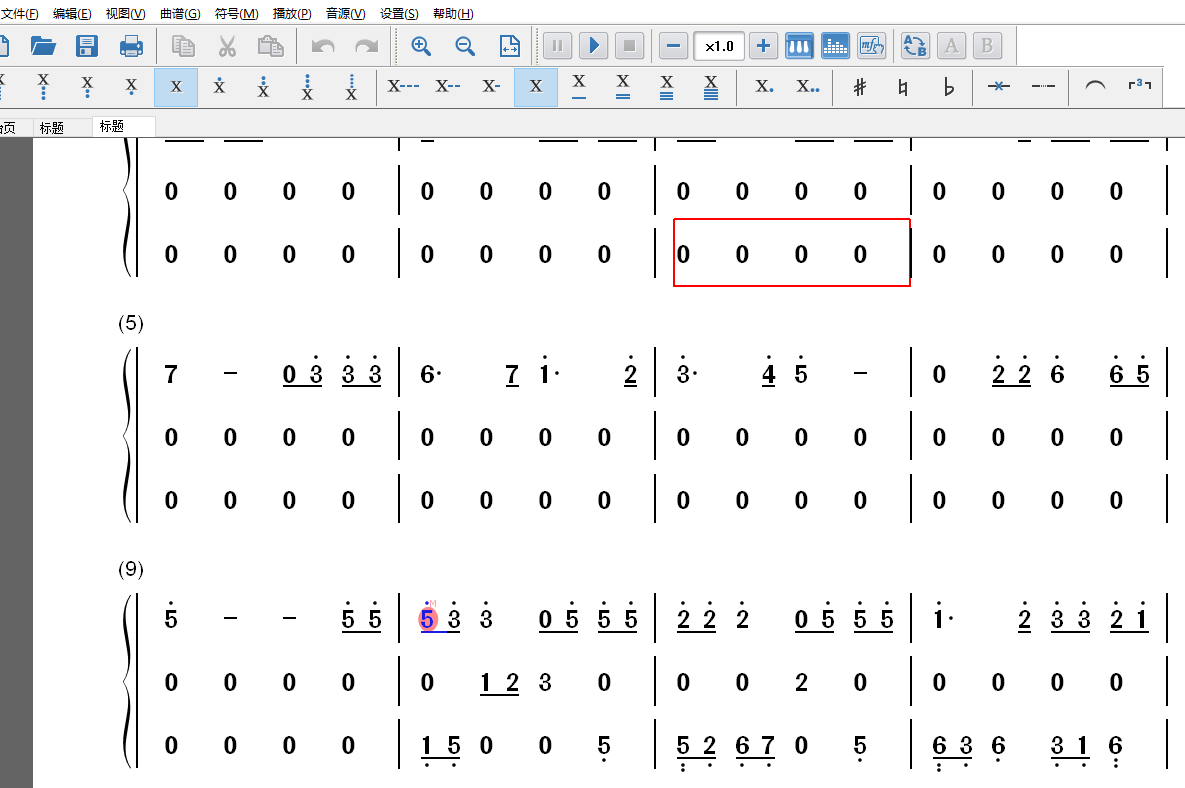Open the 文件(F) menu
Viewport: 1185px width, 788px height.
[20, 14]
